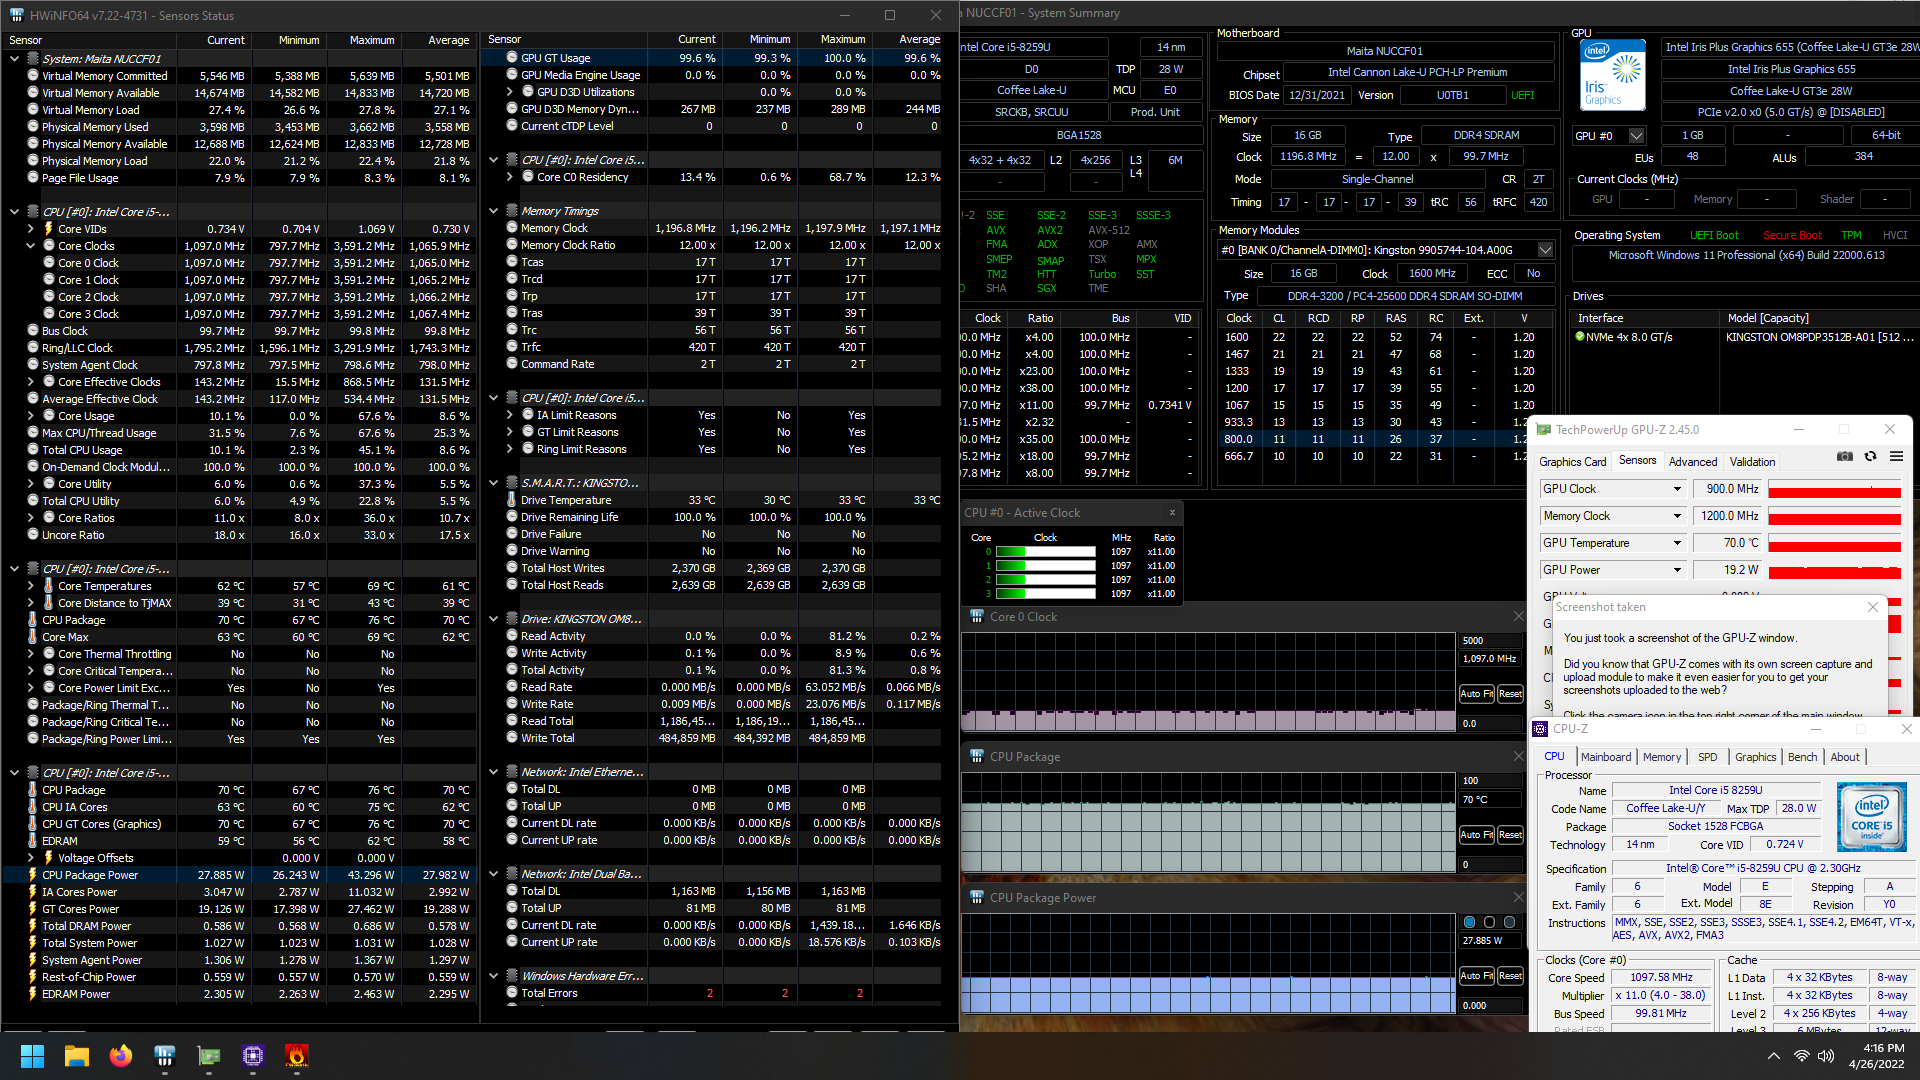This screenshot has width=1920, height=1080.
Task: Switch to Advanced tab in GPU-Z
Action: 1693,462
